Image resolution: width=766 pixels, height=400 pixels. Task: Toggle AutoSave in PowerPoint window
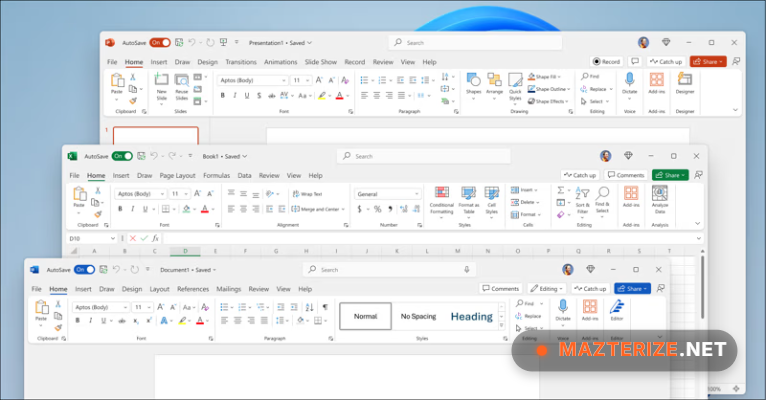pyautogui.click(x=160, y=42)
